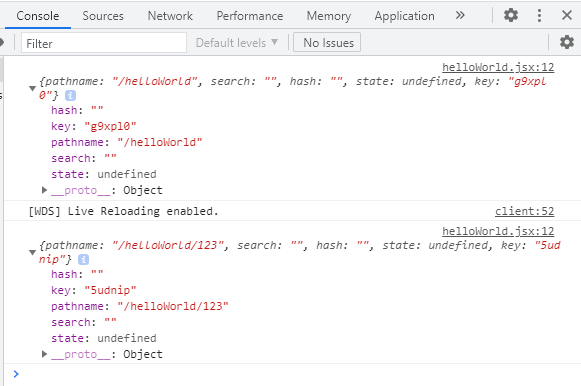Close the DevTools panel
The height and width of the screenshot is (386, 581).
tap(567, 15)
